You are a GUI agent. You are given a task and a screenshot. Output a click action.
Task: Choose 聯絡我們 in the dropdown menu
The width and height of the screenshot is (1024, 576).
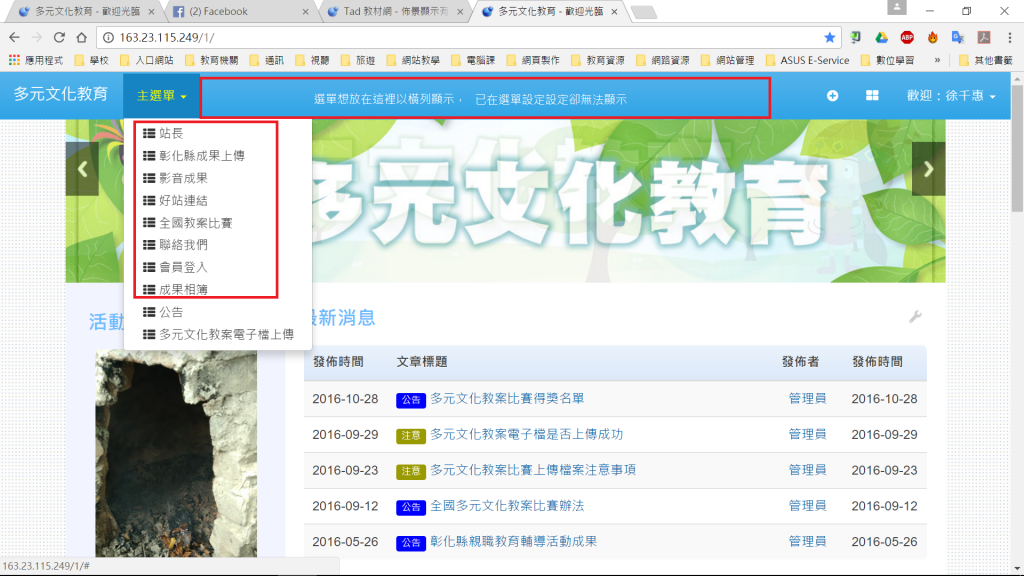183,245
